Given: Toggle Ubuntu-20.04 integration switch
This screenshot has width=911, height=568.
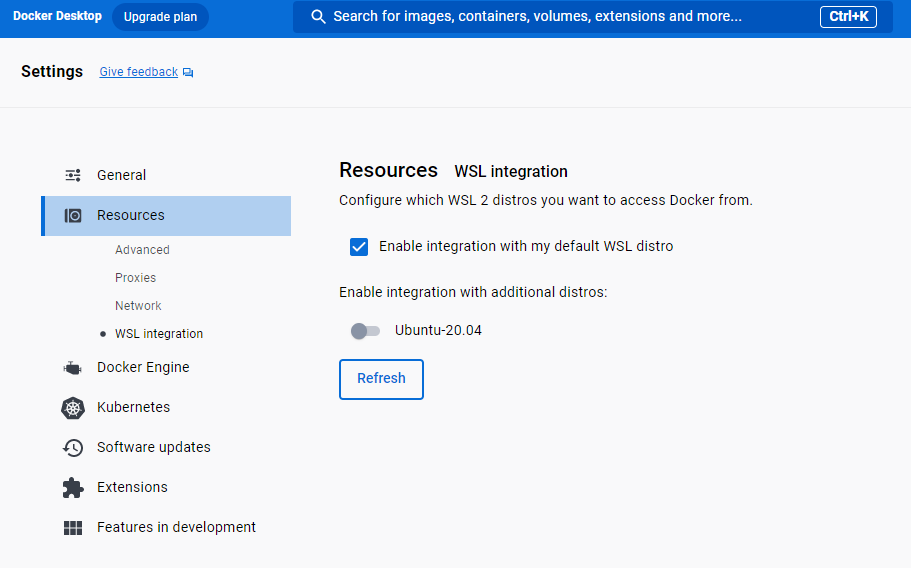Looking at the screenshot, I should pyautogui.click(x=365, y=331).
